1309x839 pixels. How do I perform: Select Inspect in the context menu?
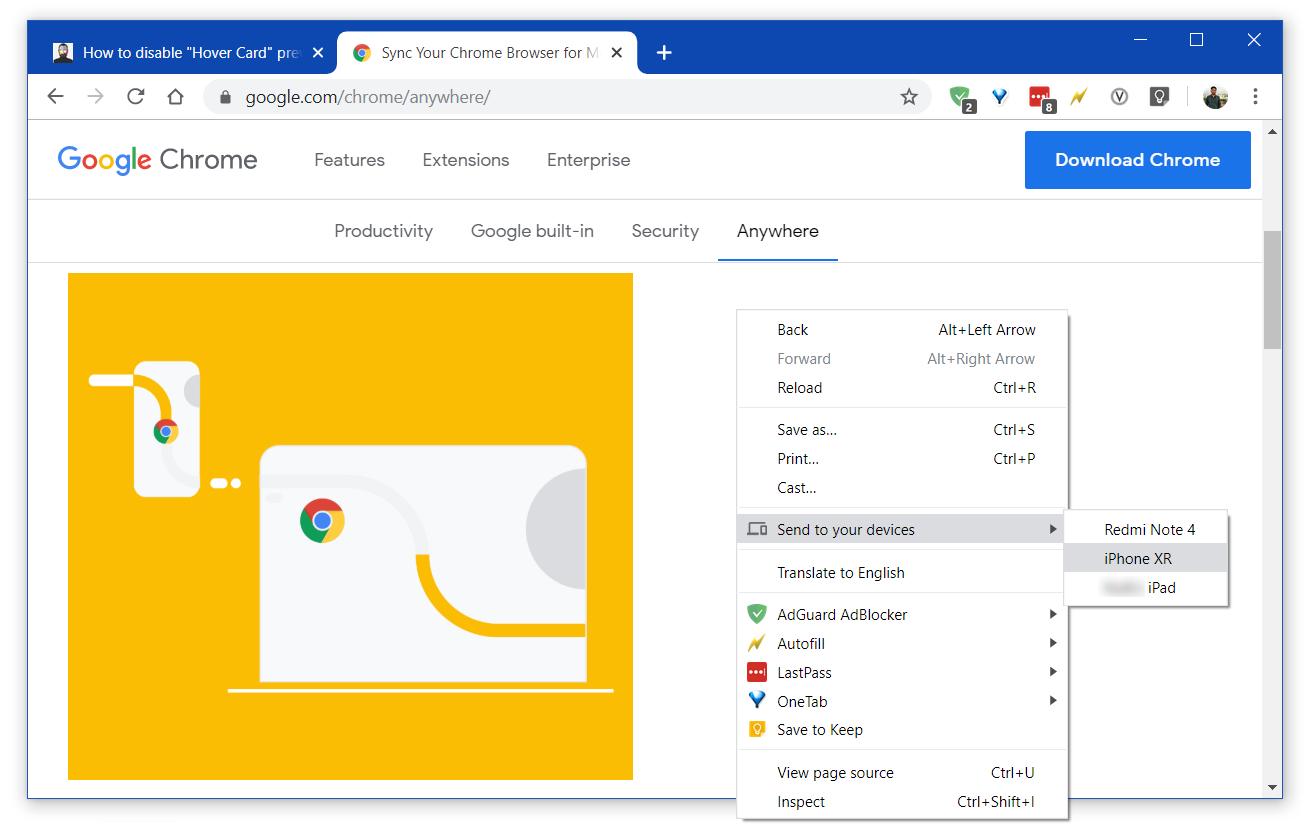coord(902,802)
